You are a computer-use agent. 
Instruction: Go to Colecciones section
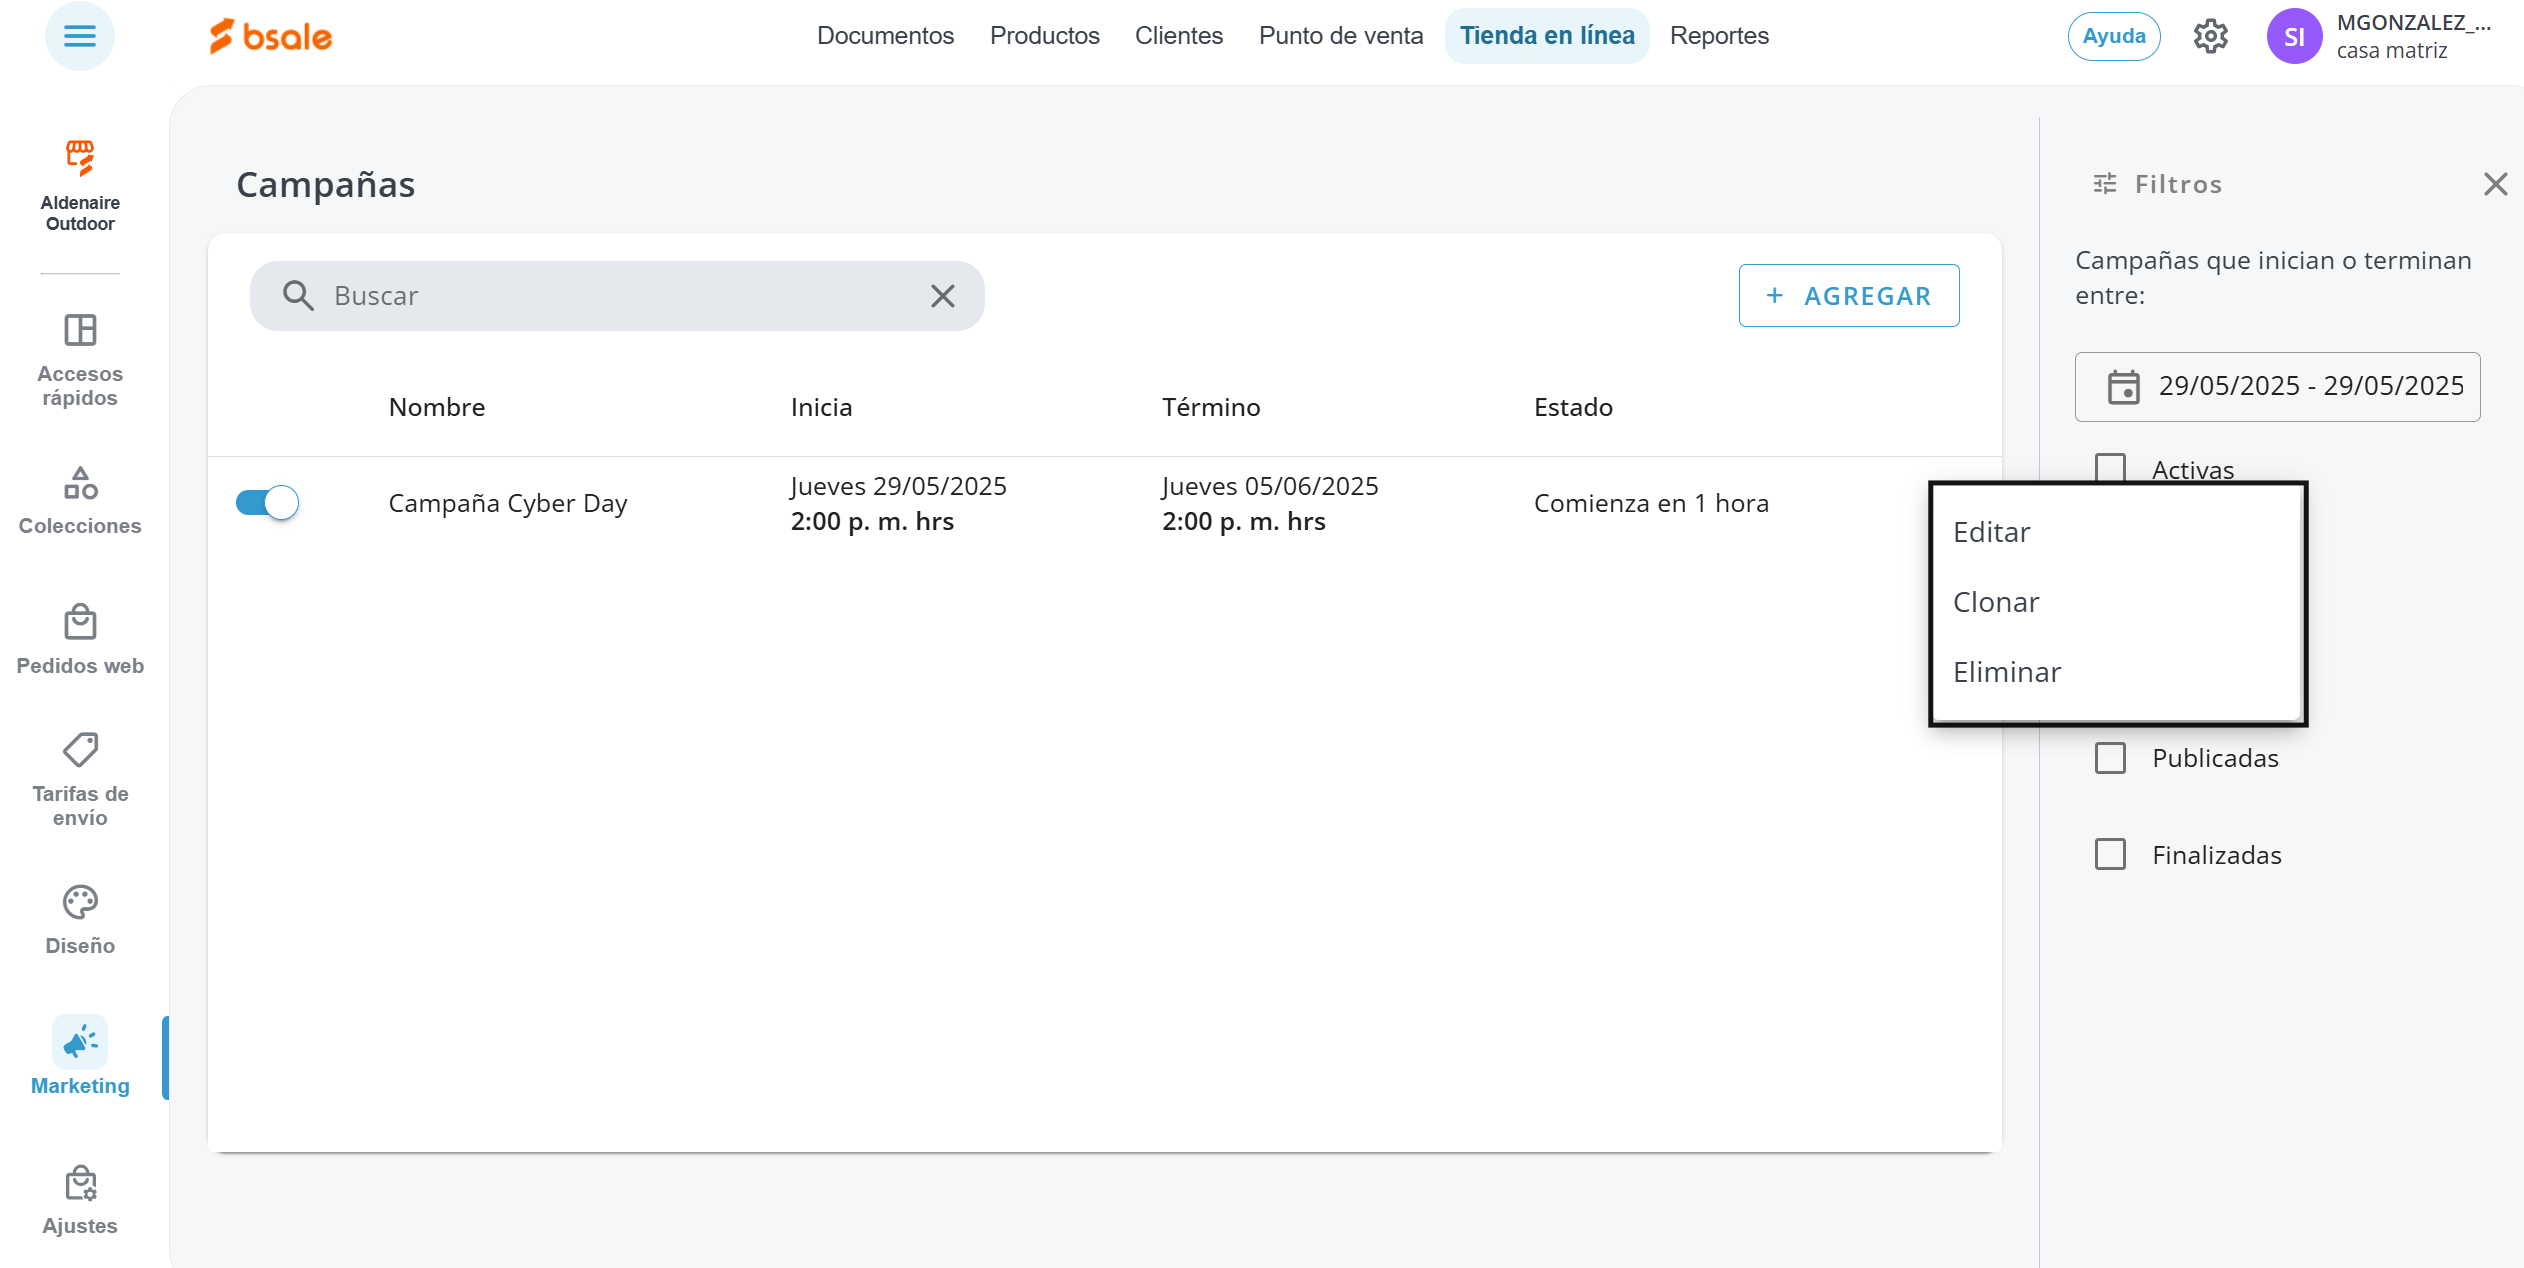click(x=80, y=501)
